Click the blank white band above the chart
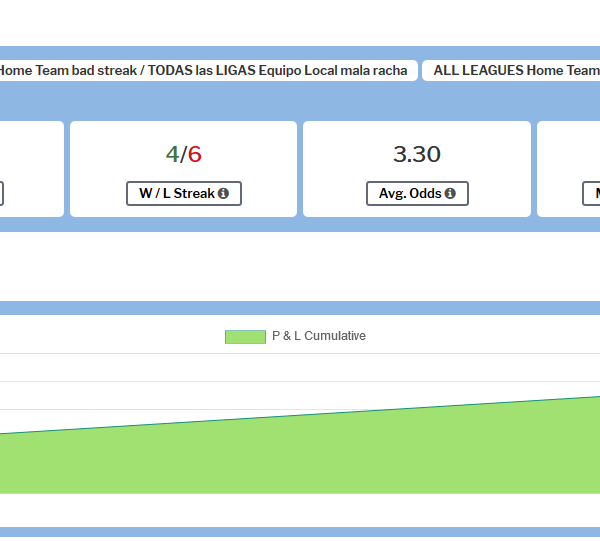Image resolution: width=600 pixels, height=541 pixels. pos(300,265)
